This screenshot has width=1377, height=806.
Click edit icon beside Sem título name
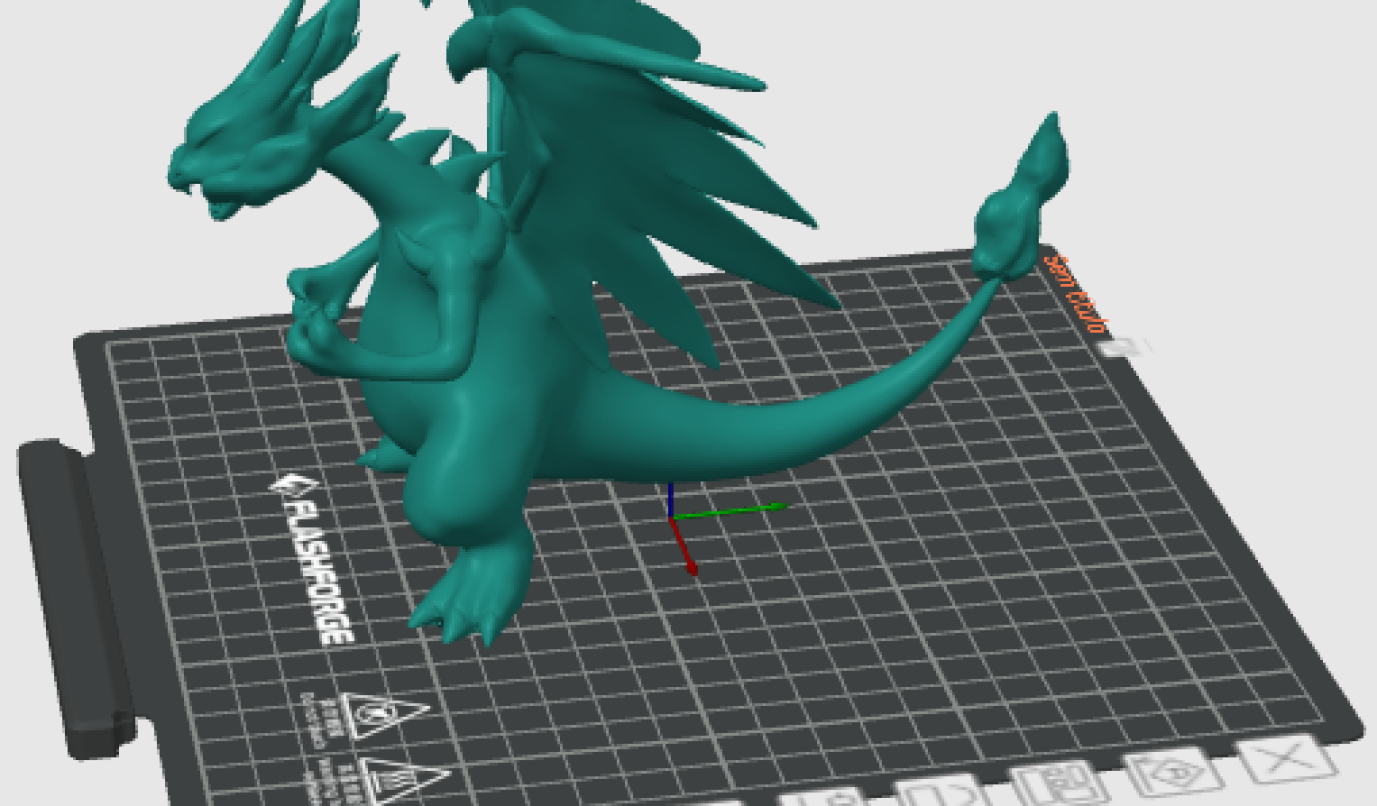1122,347
